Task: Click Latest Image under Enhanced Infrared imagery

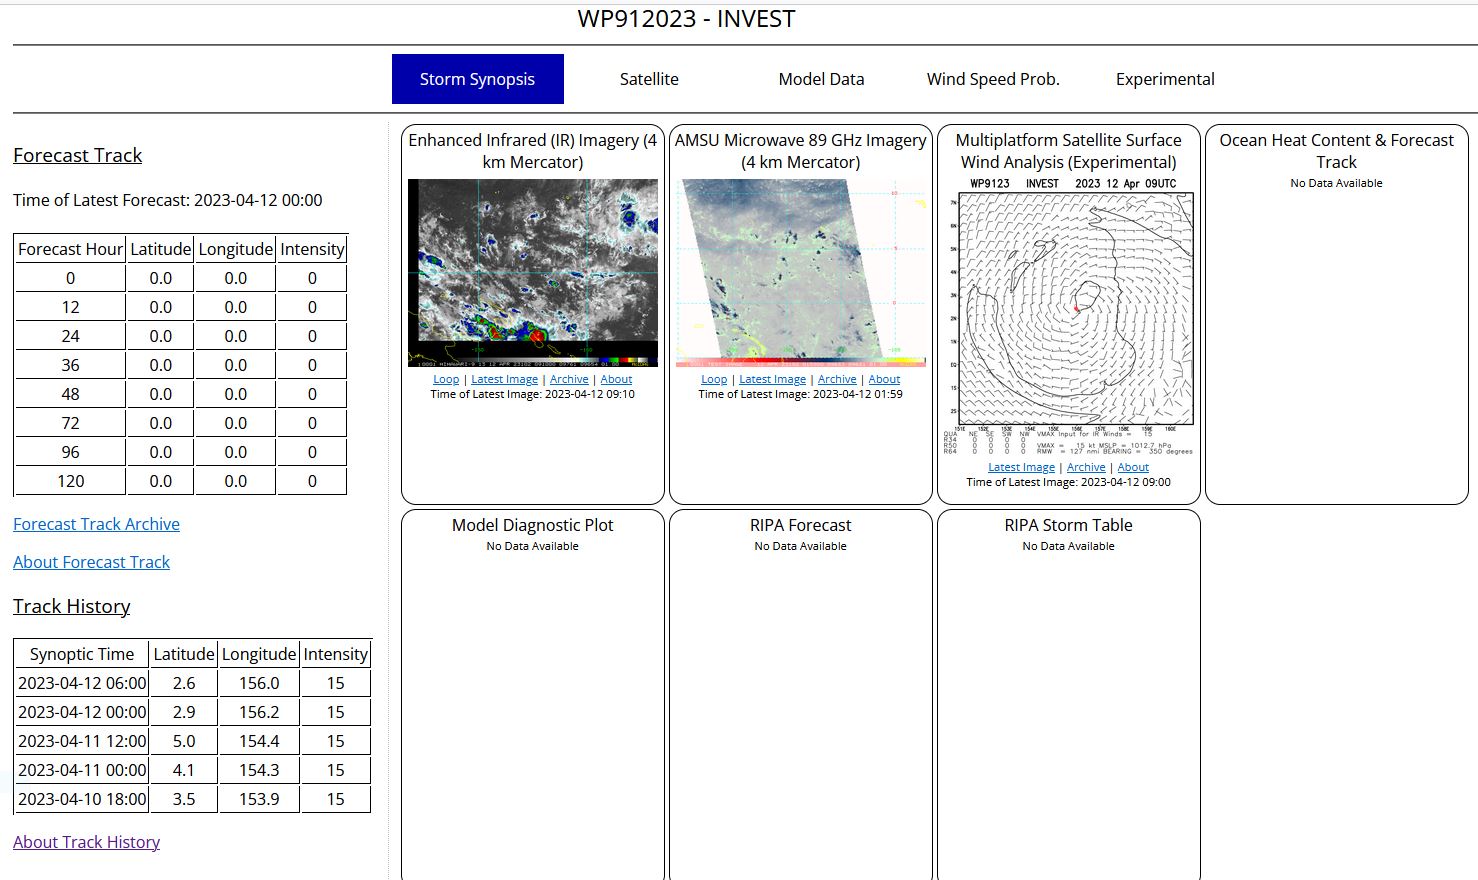Action: point(504,380)
